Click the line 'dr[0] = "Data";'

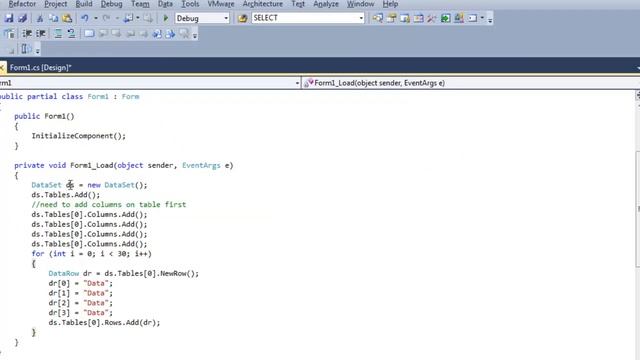pos(80,283)
